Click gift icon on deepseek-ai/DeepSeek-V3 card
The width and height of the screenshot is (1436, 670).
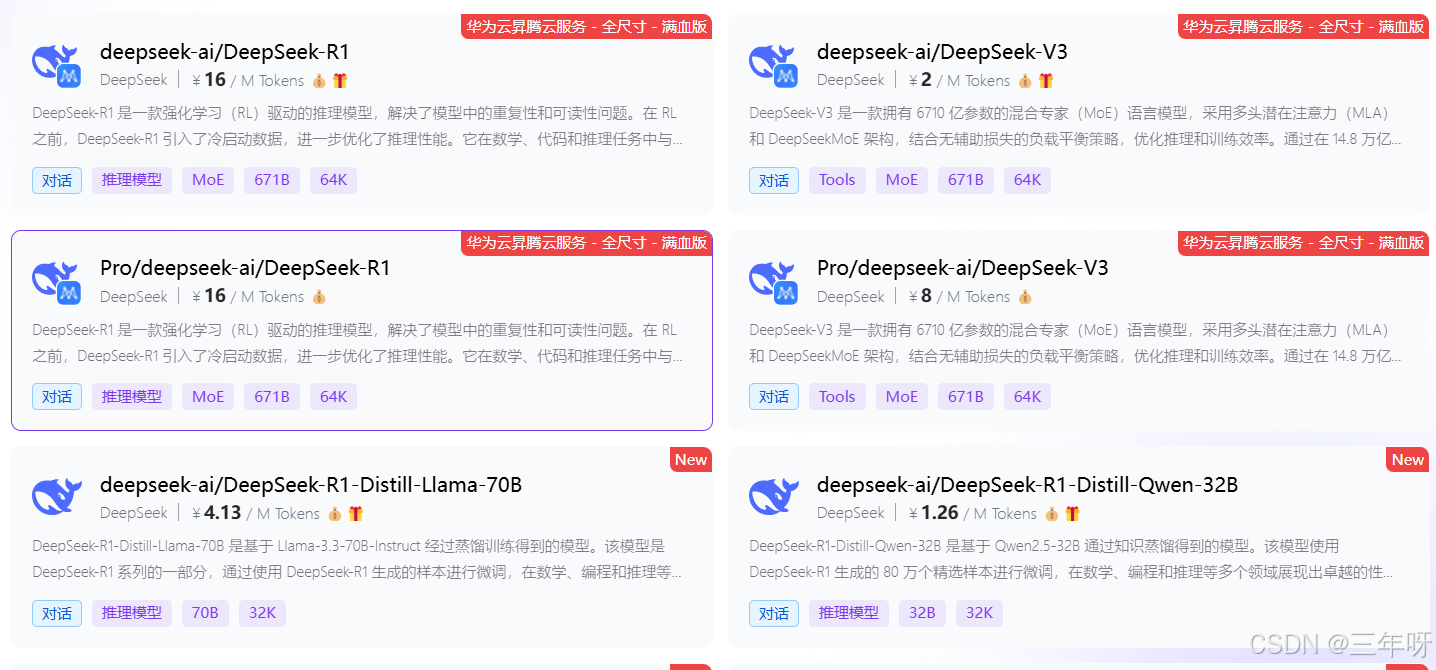click(1046, 80)
